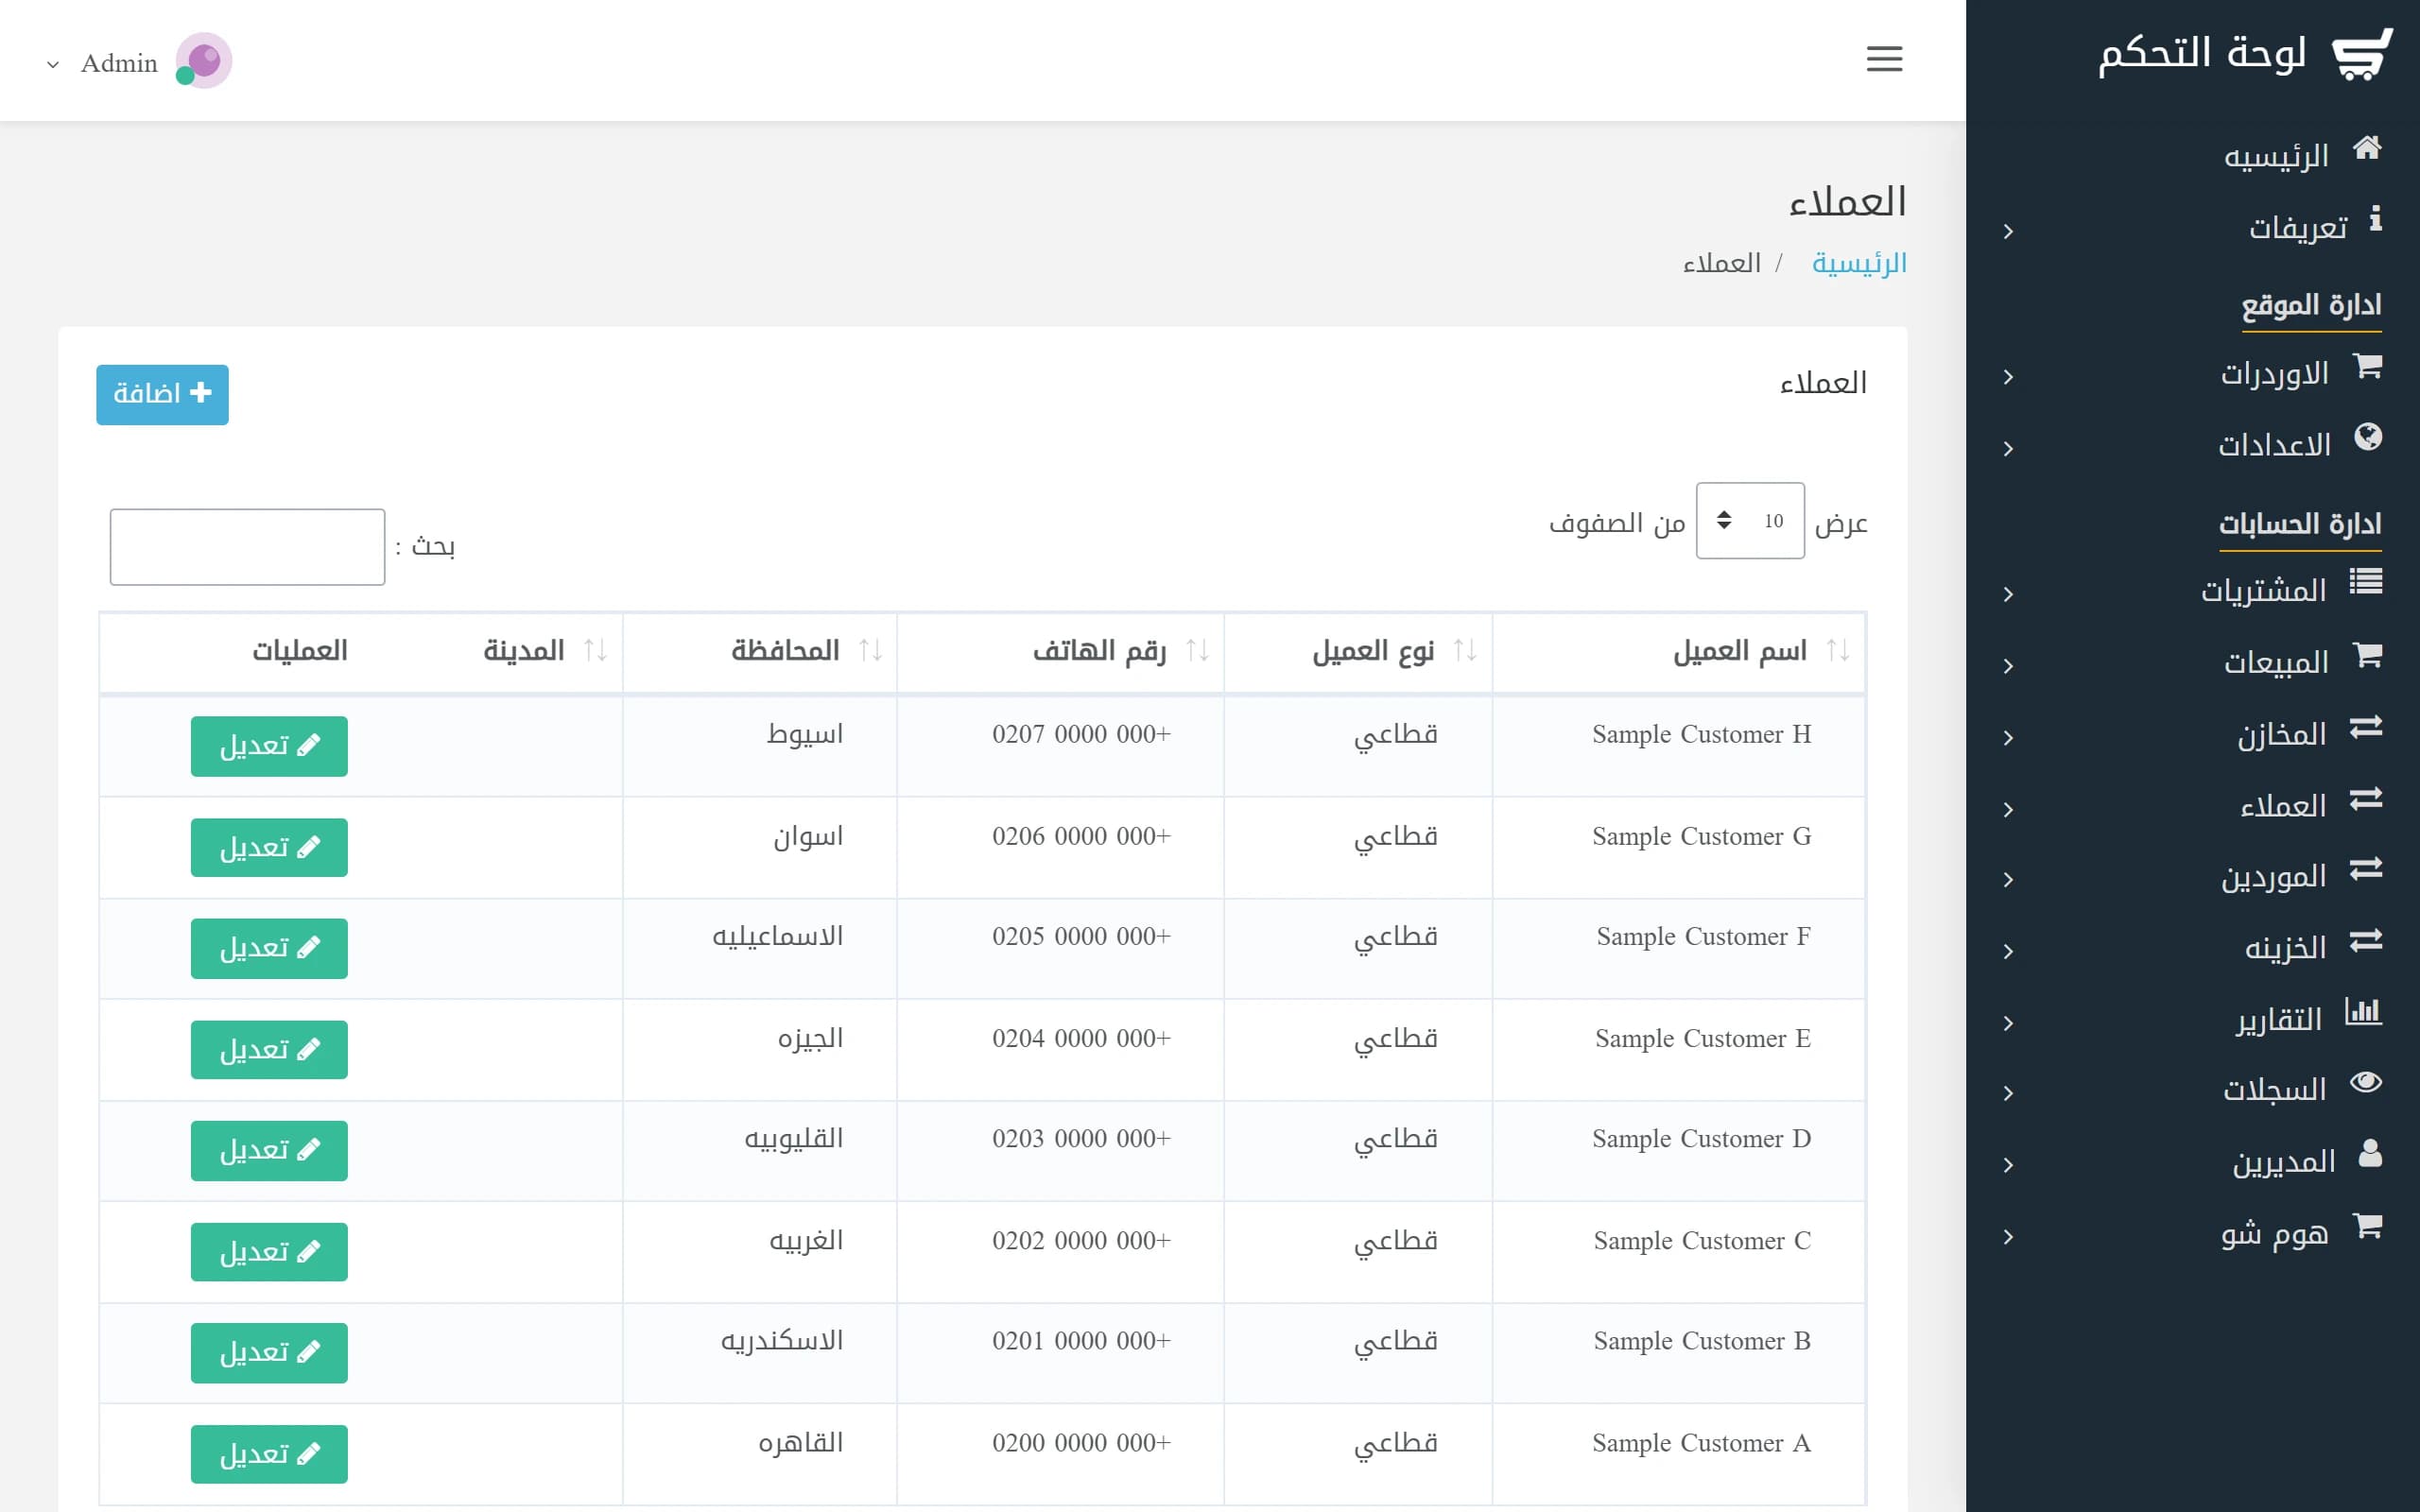Click the exchange icon beside الموردين
2420x1512 pixels.
click(x=2365, y=869)
